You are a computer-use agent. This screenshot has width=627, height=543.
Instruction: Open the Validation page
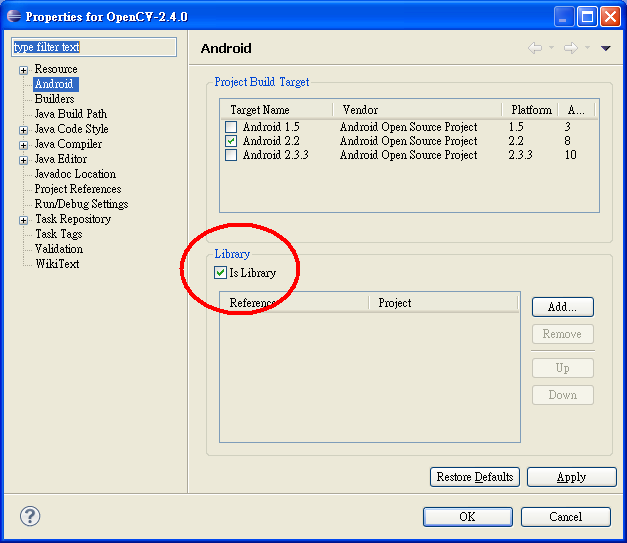click(x=59, y=249)
